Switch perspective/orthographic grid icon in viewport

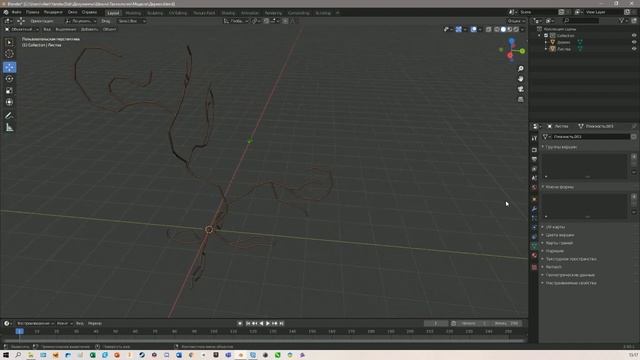tap(521, 100)
